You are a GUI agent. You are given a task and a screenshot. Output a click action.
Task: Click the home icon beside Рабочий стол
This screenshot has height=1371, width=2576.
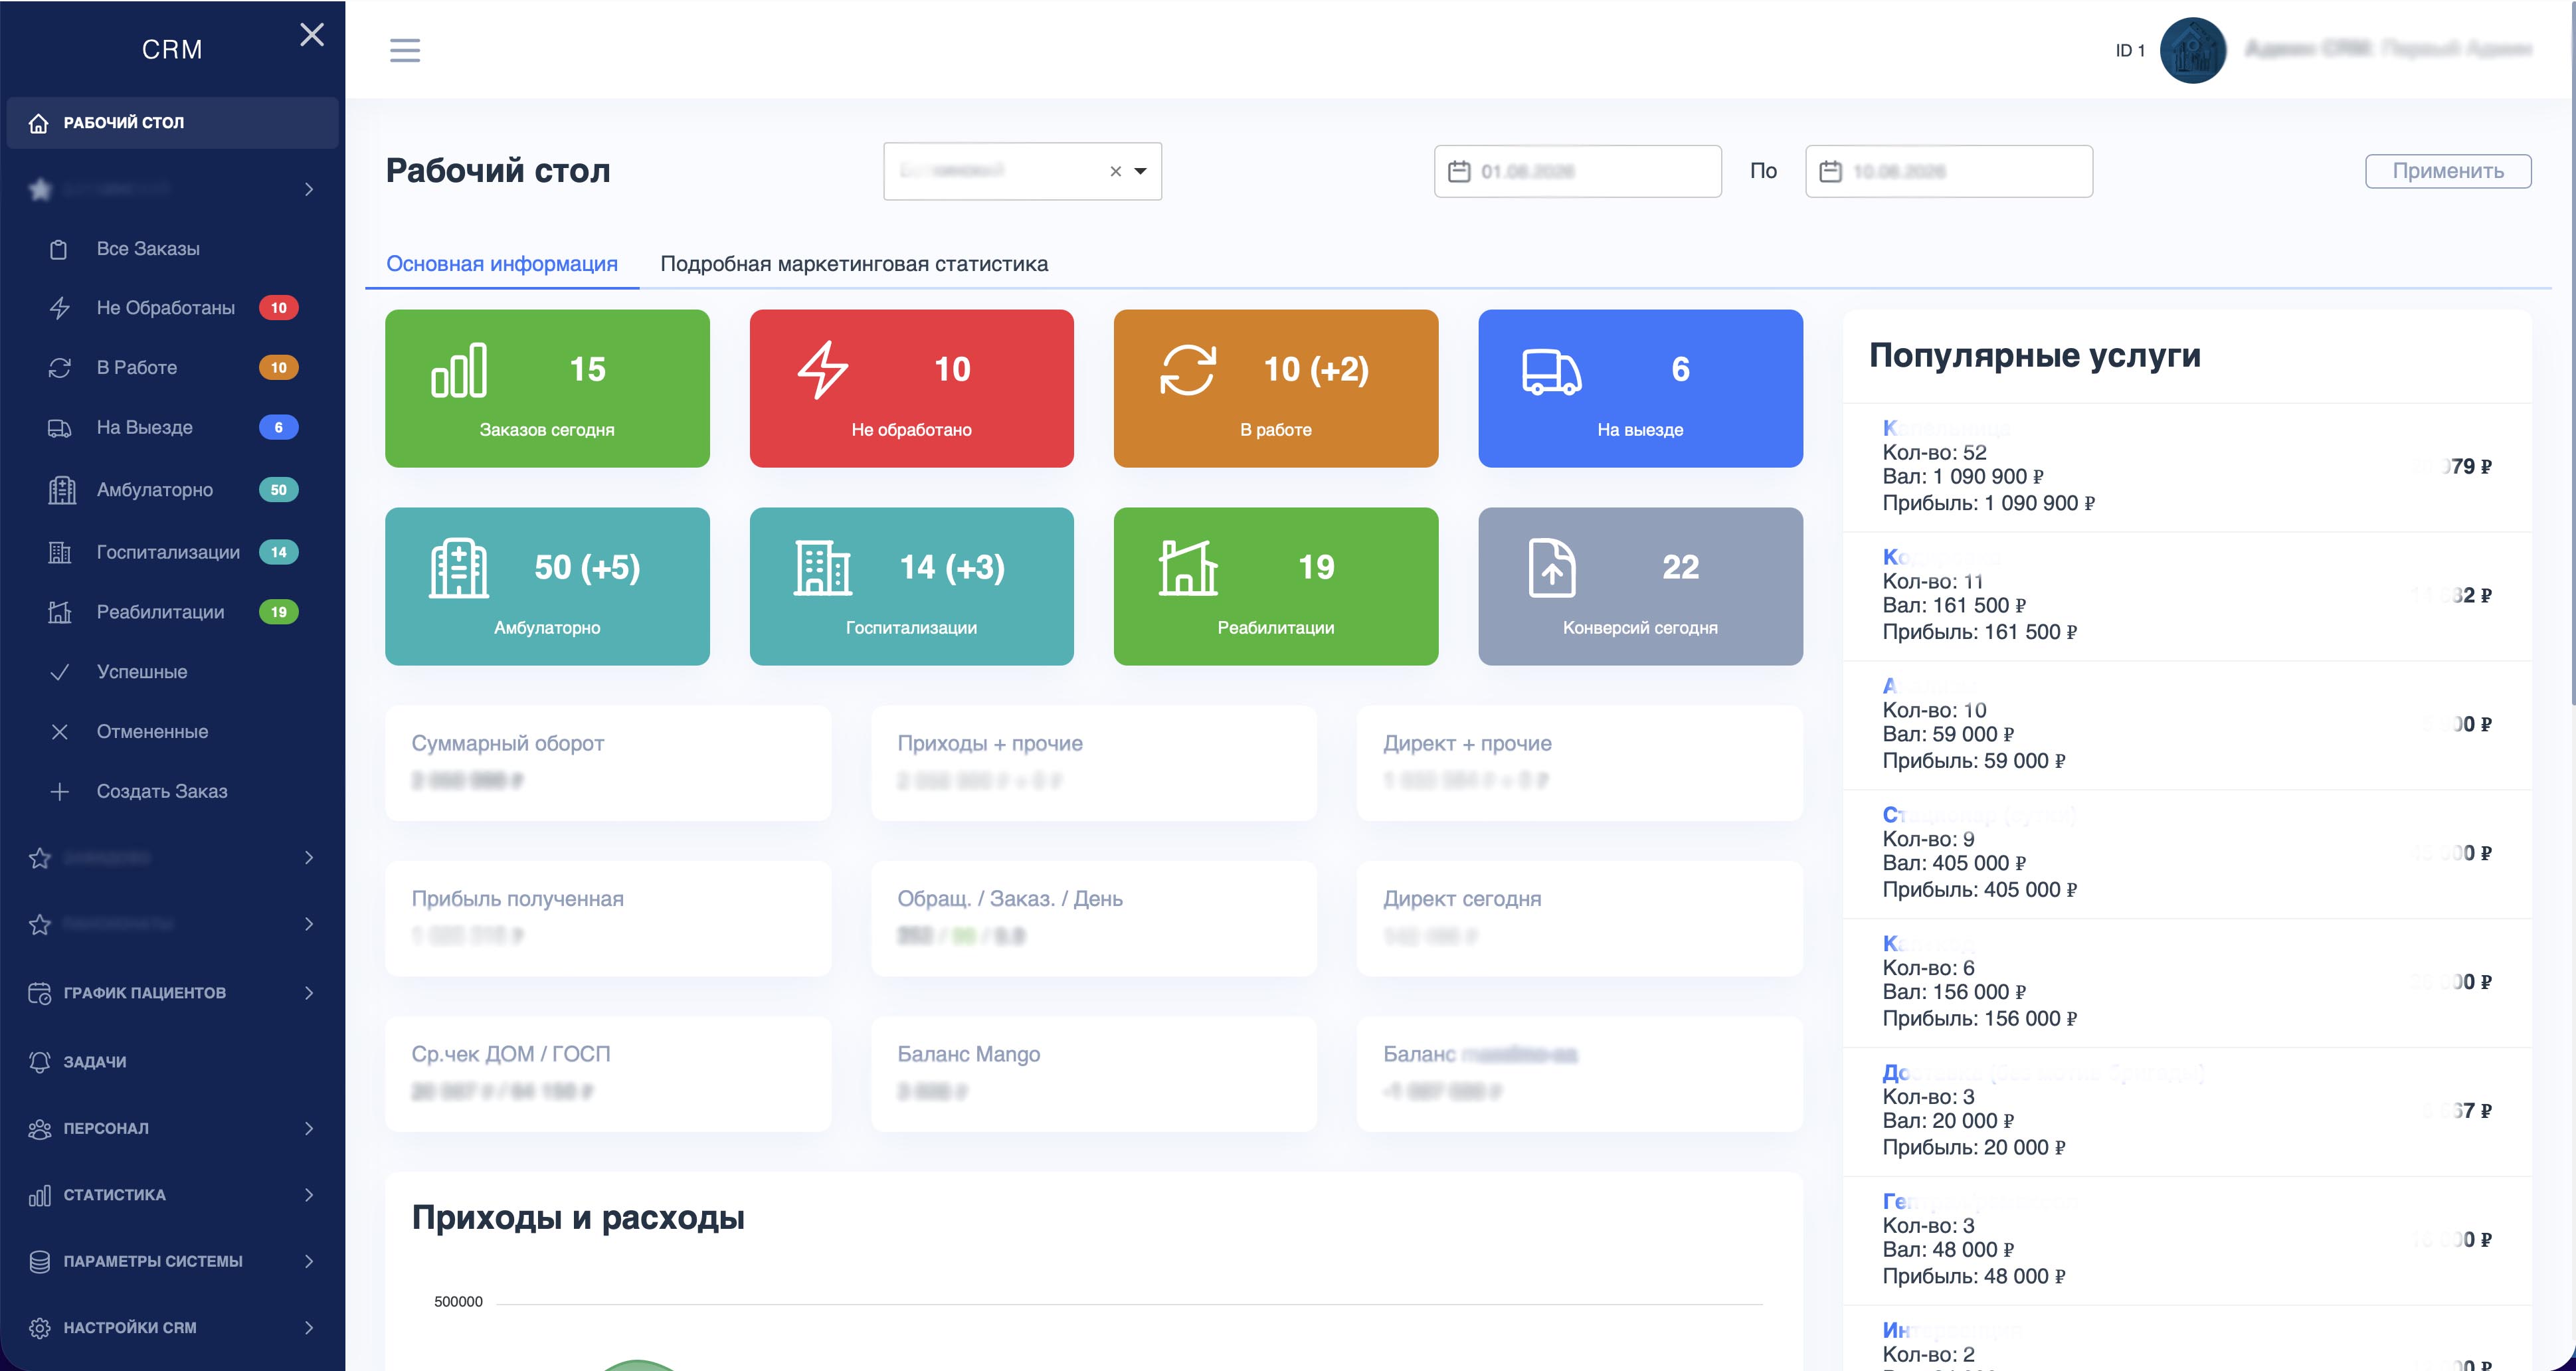click(38, 123)
